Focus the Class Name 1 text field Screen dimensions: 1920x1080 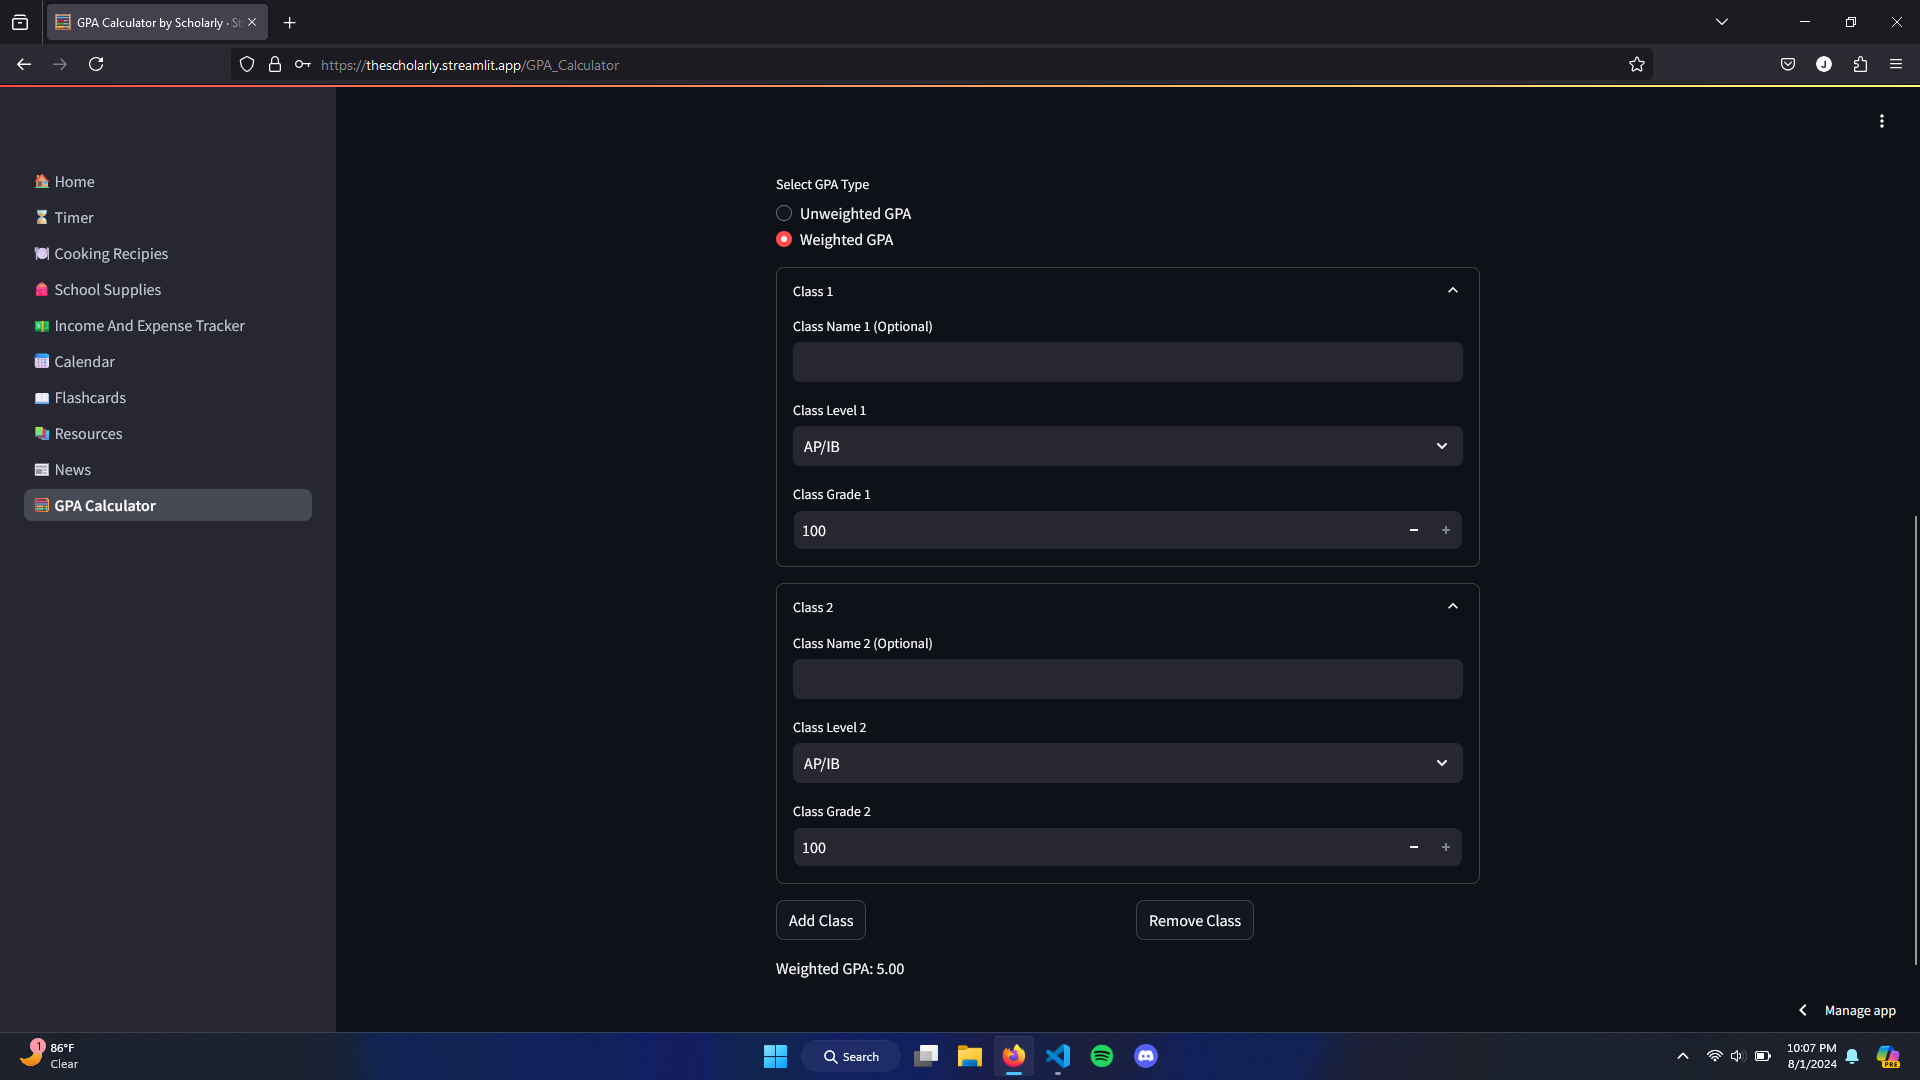click(x=1127, y=363)
